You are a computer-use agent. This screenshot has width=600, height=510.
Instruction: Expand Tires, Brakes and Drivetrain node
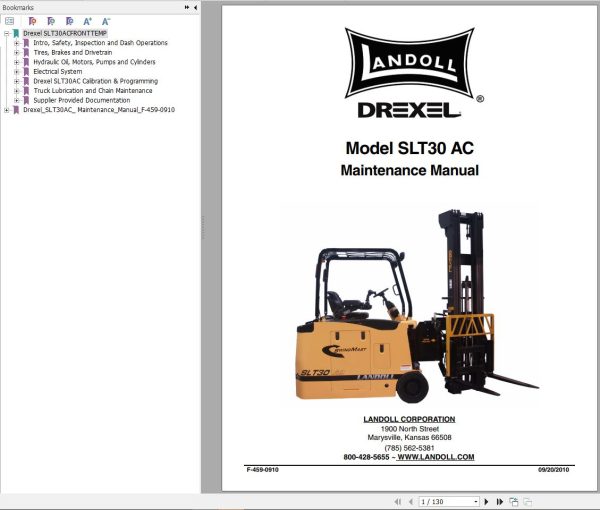[x=16, y=52]
